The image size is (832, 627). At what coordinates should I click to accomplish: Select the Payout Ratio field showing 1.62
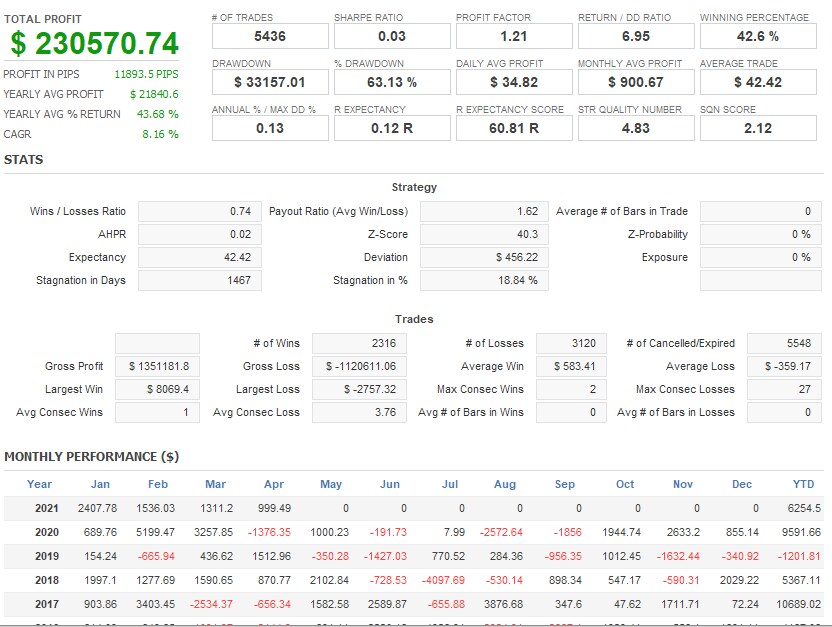(484, 211)
